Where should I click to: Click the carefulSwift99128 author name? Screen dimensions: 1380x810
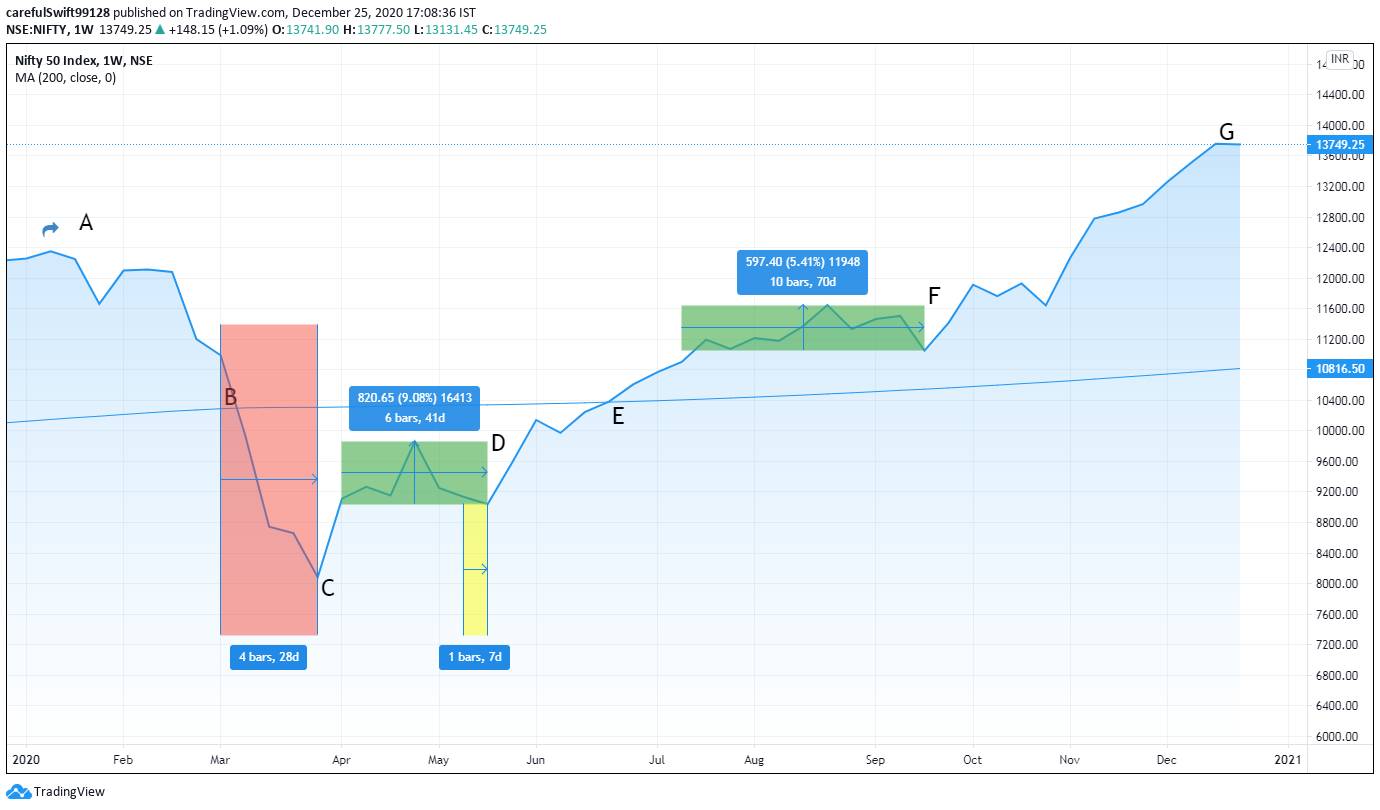coord(58,12)
